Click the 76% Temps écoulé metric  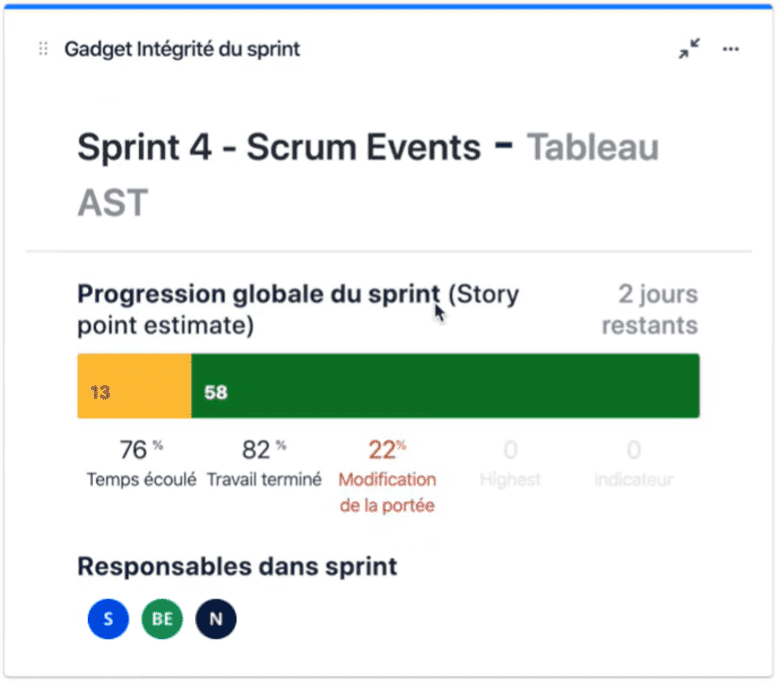tap(141, 463)
